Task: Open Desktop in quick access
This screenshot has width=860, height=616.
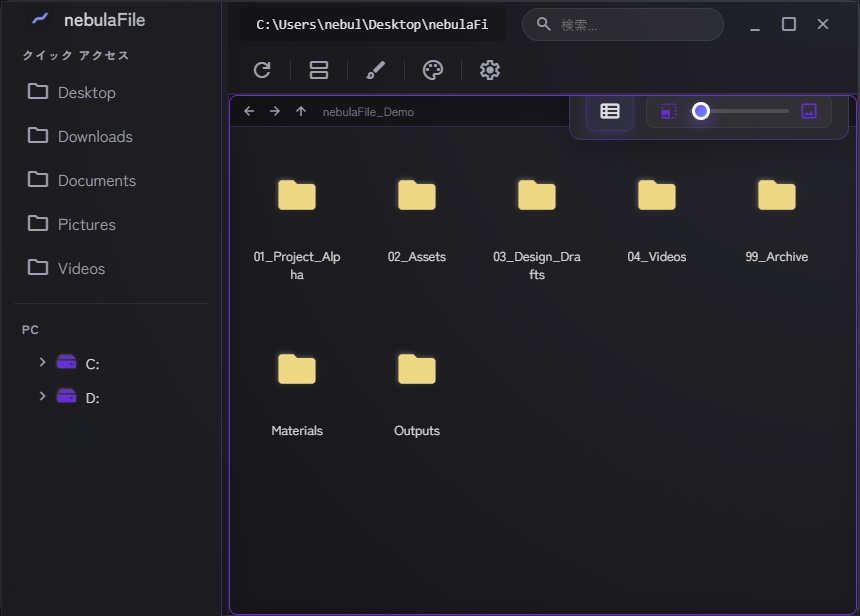Action: point(72,92)
